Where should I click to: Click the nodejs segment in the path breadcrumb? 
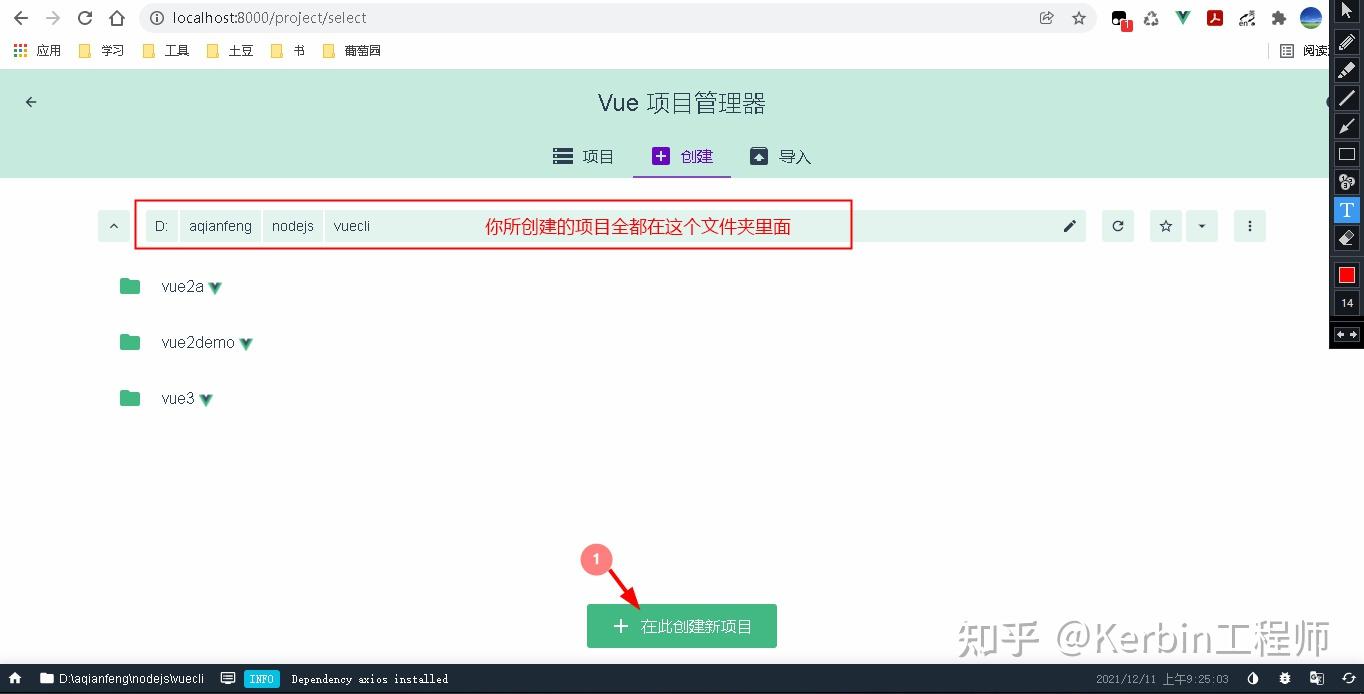[292, 226]
